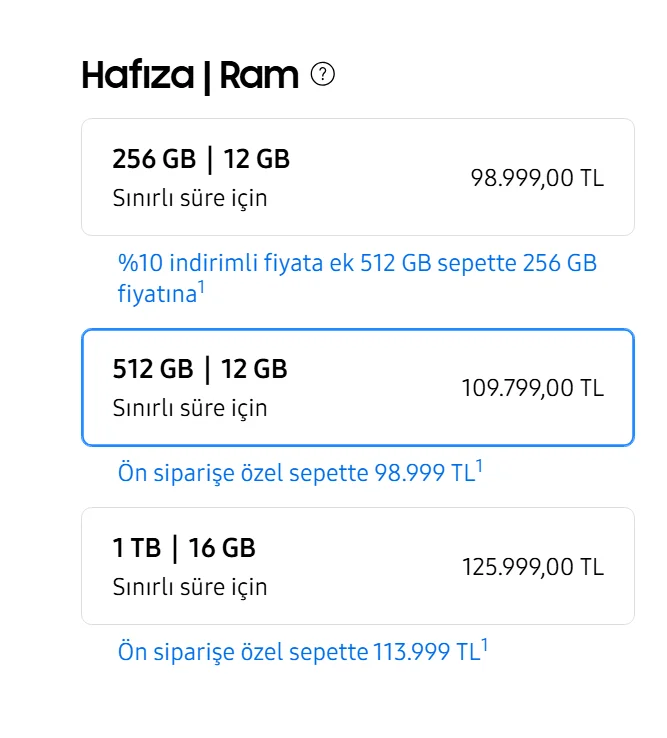667x738 pixels.
Task: Open the Ön siparişe özel sepette 113.999 TL link
Action: [x=298, y=653]
